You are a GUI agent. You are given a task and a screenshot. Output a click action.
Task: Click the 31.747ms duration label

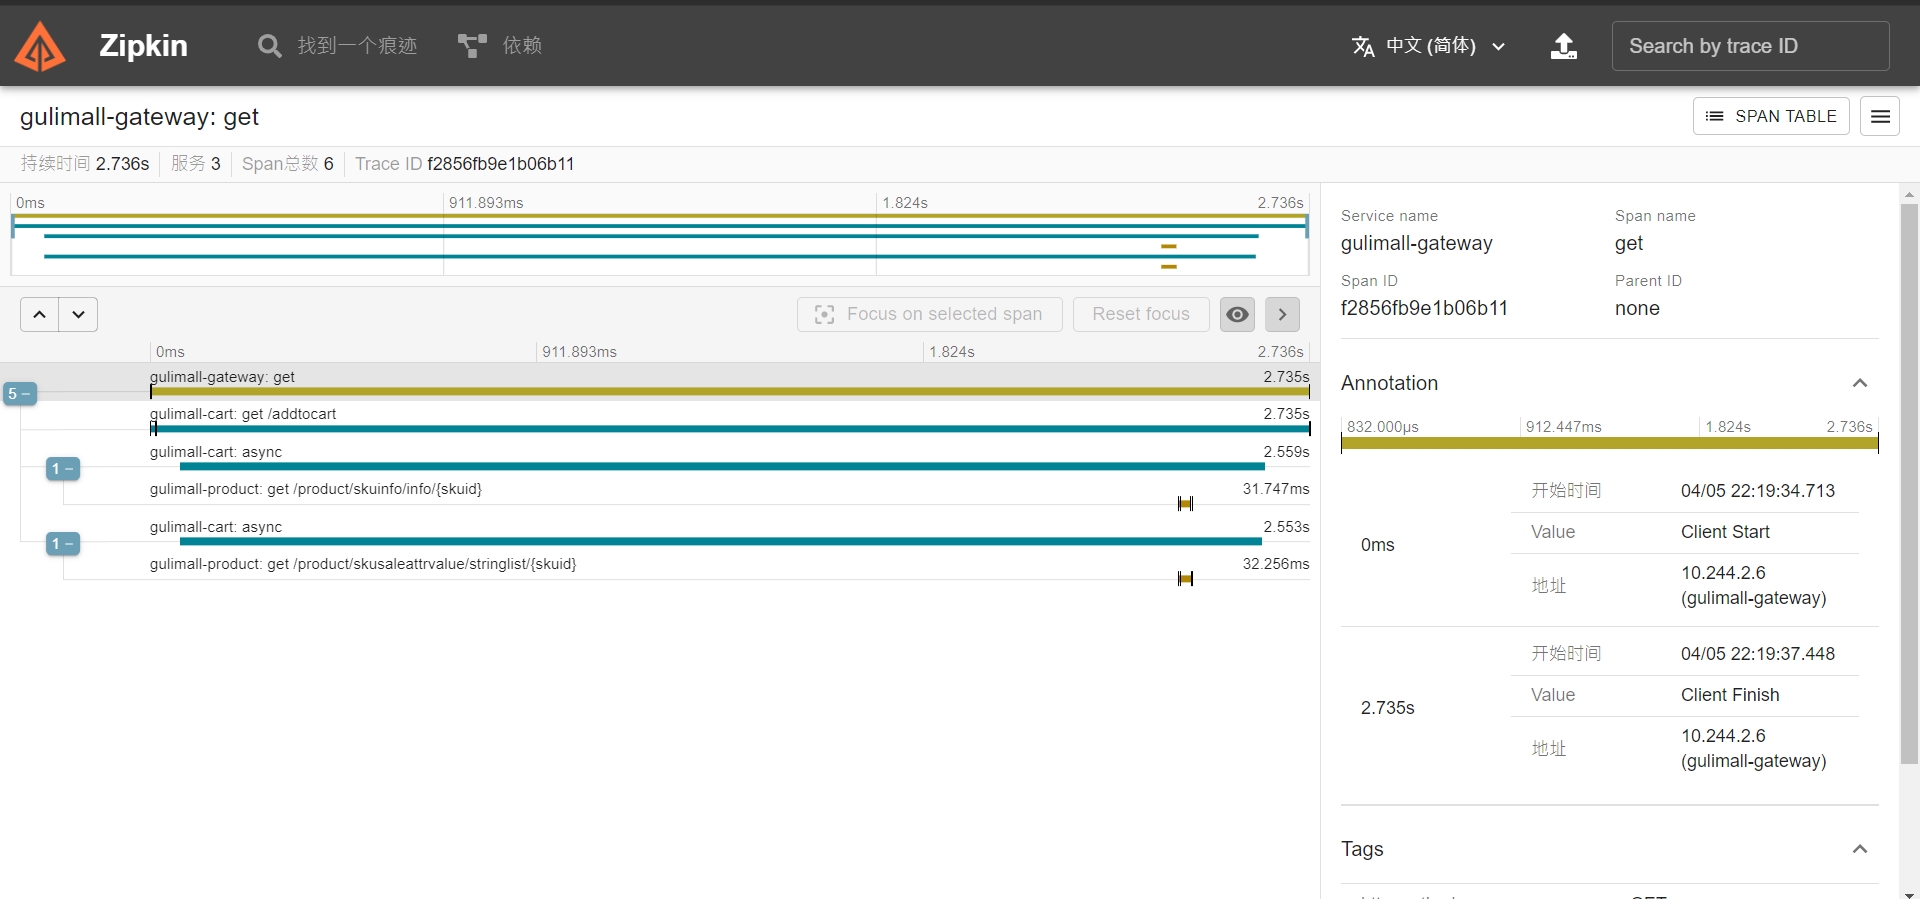(x=1276, y=489)
